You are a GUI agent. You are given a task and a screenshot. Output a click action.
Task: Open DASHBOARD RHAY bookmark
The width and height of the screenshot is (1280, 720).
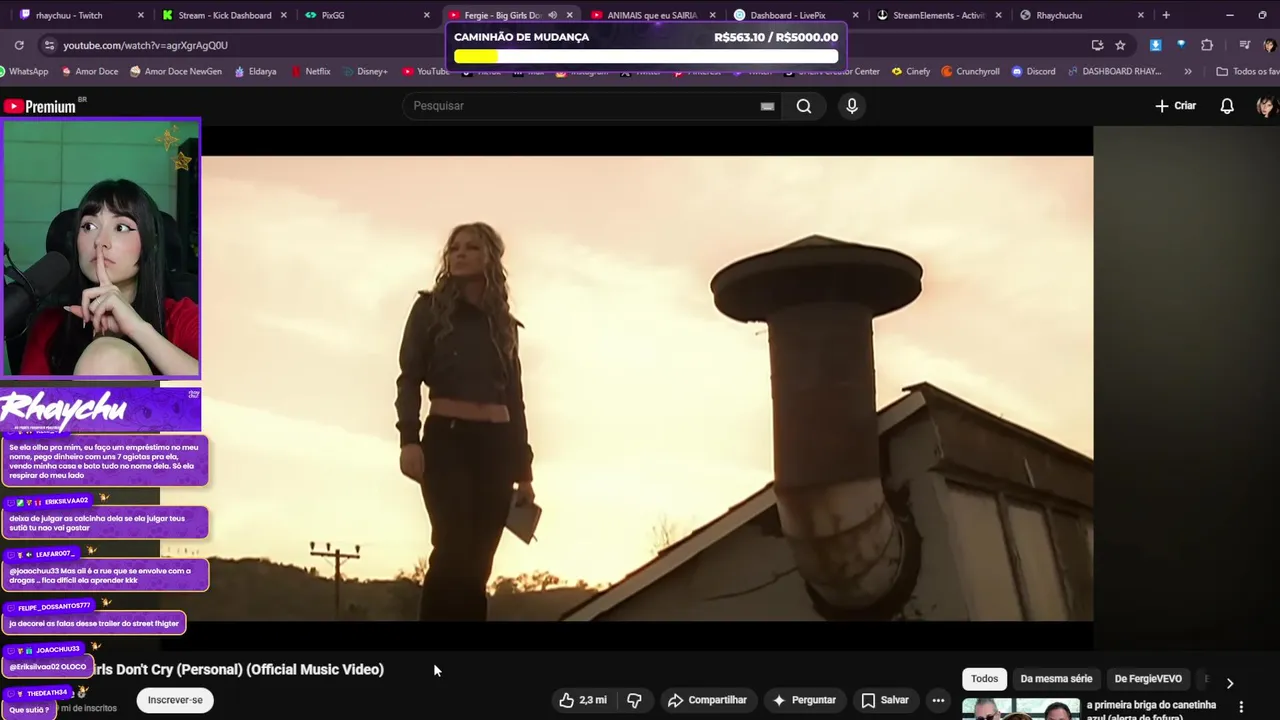(x=1114, y=71)
